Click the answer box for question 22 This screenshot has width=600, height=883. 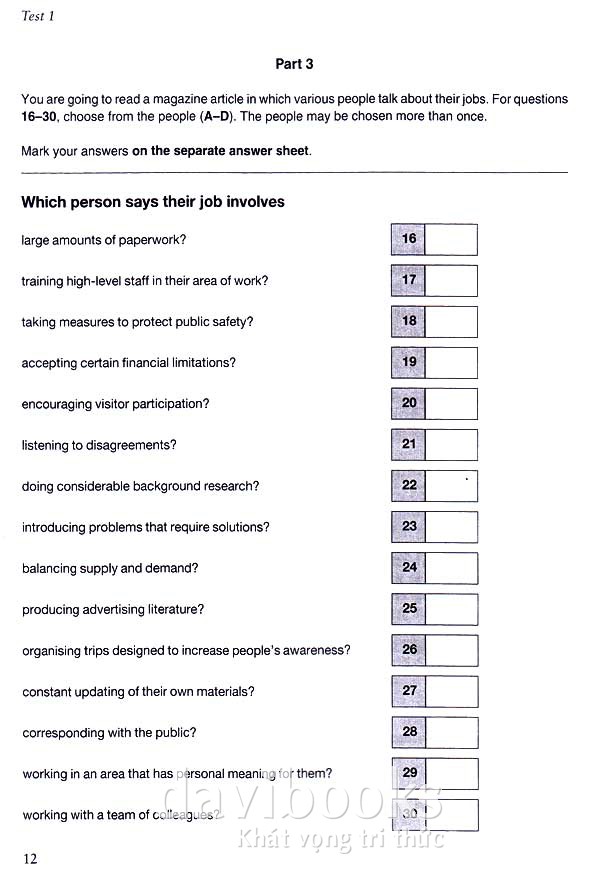(x=451, y=486)
